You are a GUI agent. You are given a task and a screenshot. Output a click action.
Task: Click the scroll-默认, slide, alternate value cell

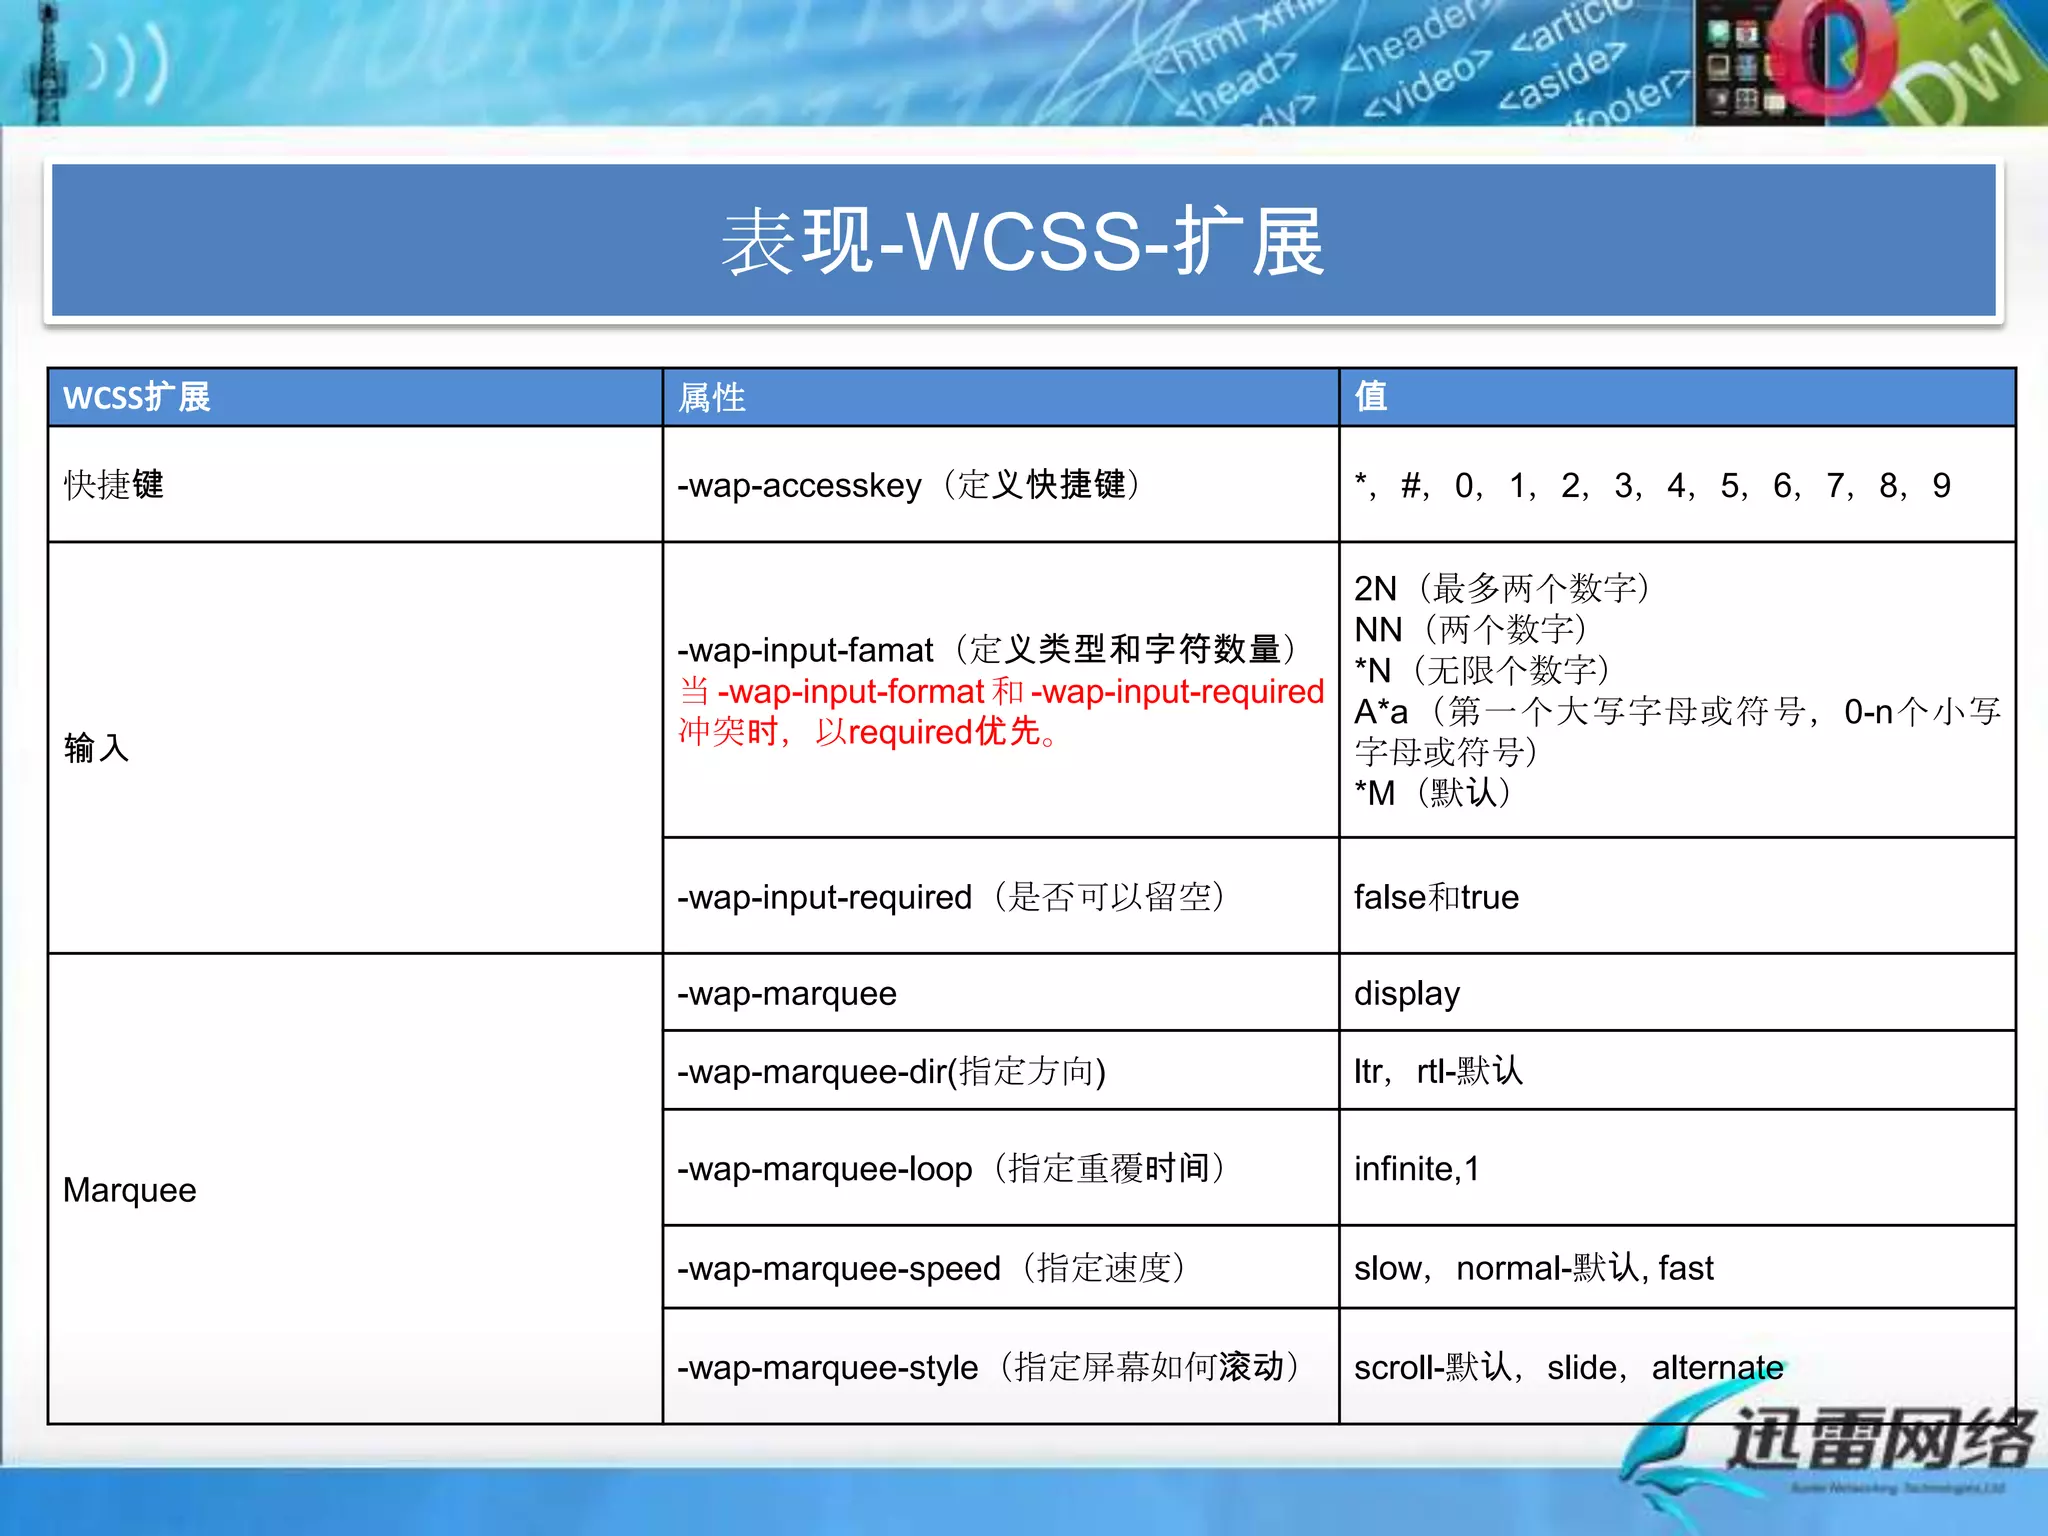click(x=1677, y=1367)
